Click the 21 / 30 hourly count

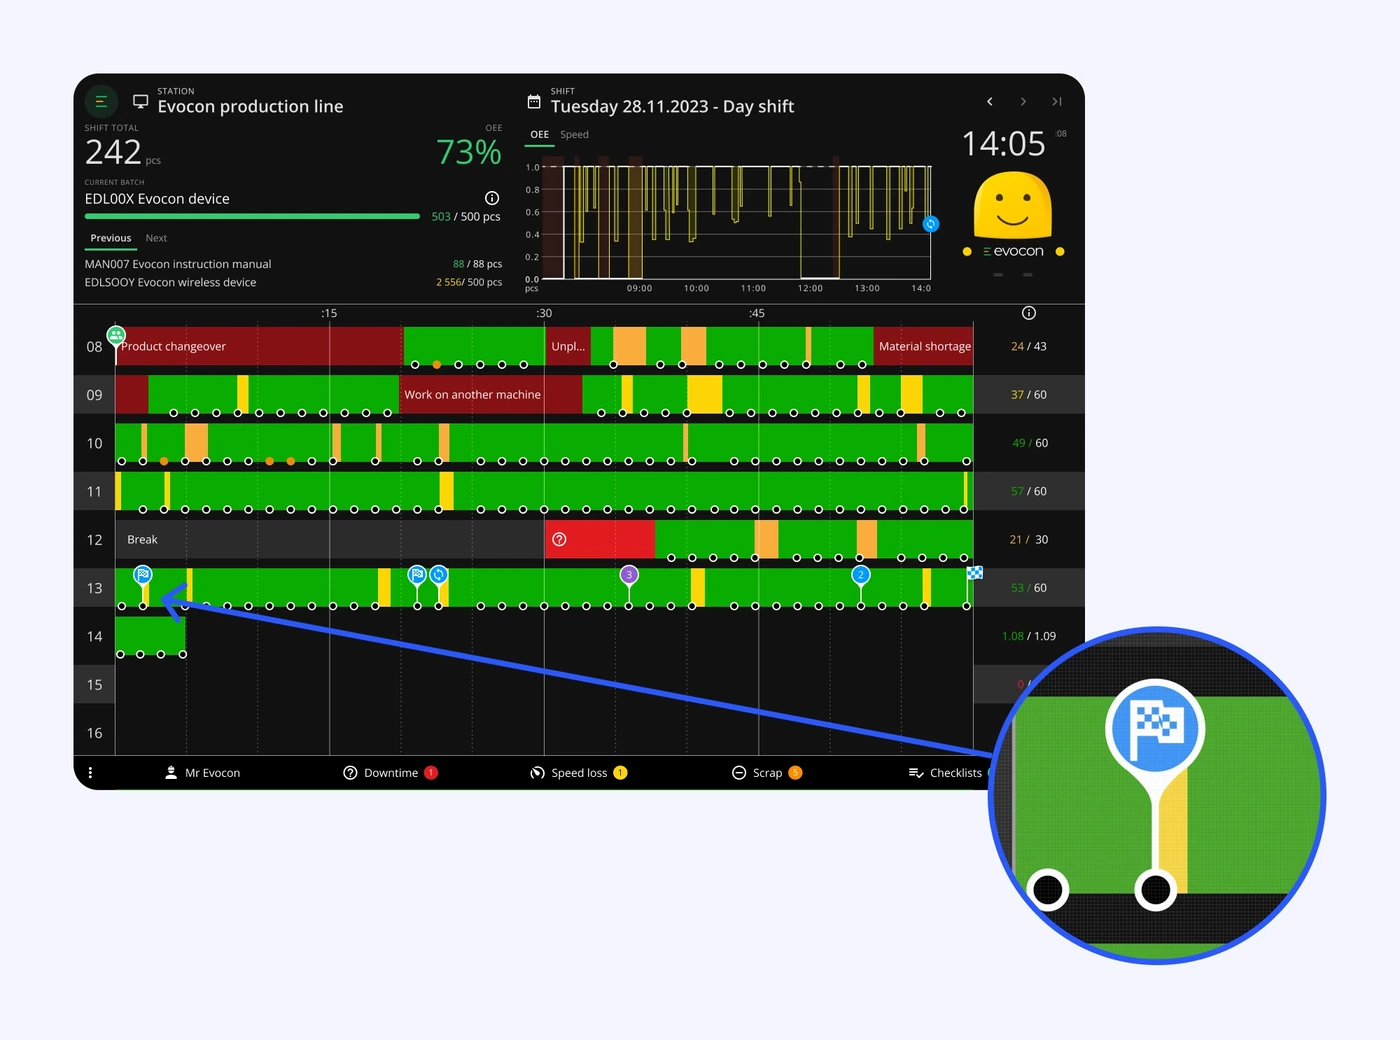coord(1029,539)
